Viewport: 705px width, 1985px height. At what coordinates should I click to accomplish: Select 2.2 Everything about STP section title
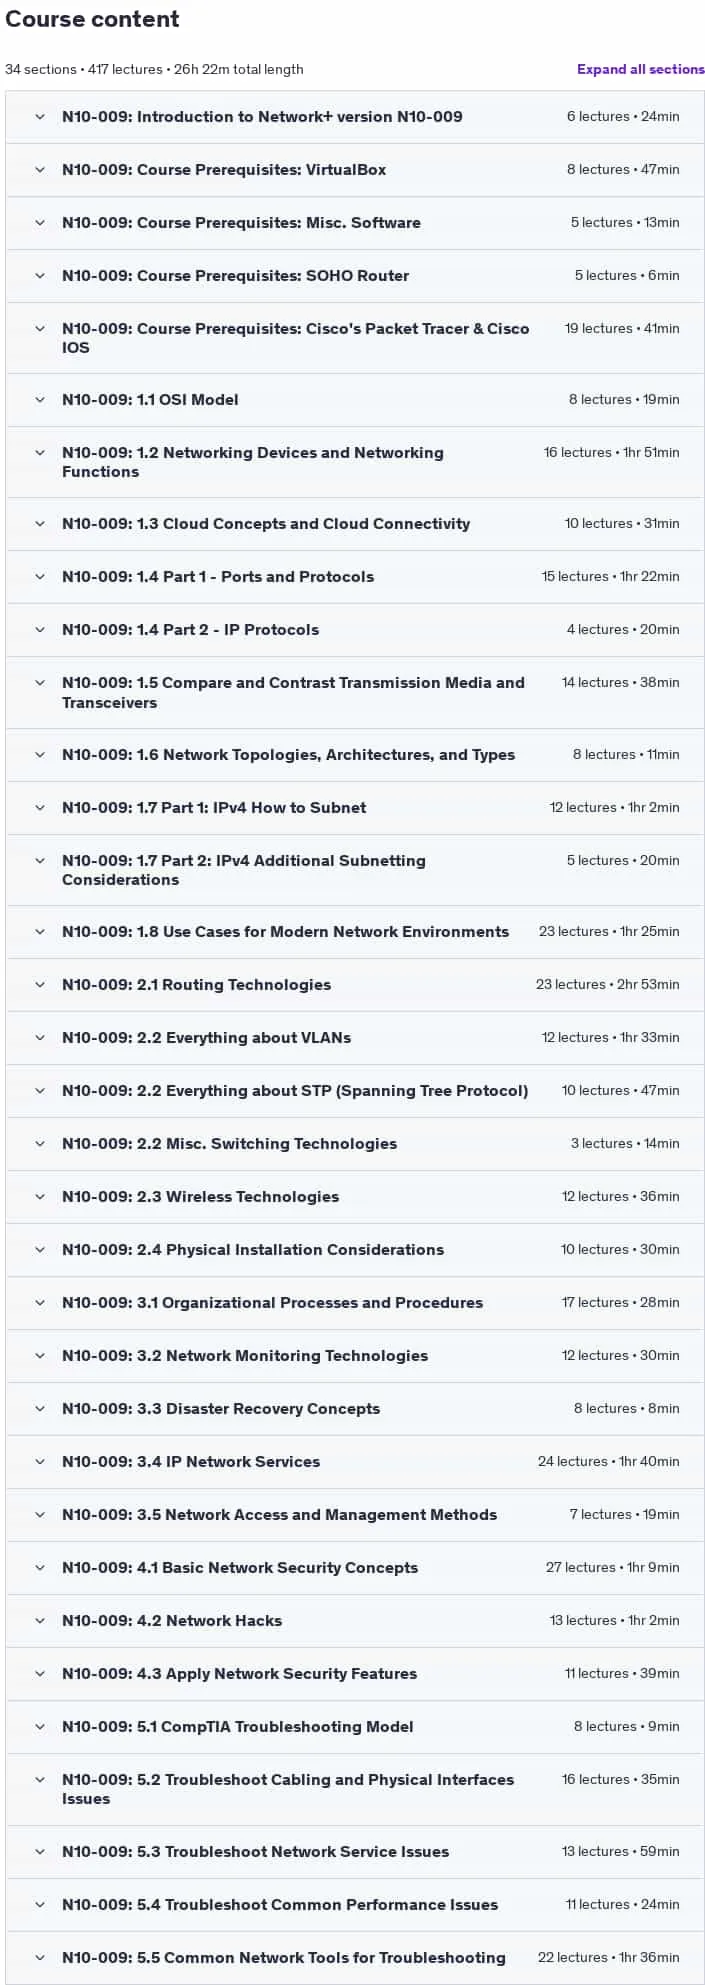click(x=295, y=1091)
